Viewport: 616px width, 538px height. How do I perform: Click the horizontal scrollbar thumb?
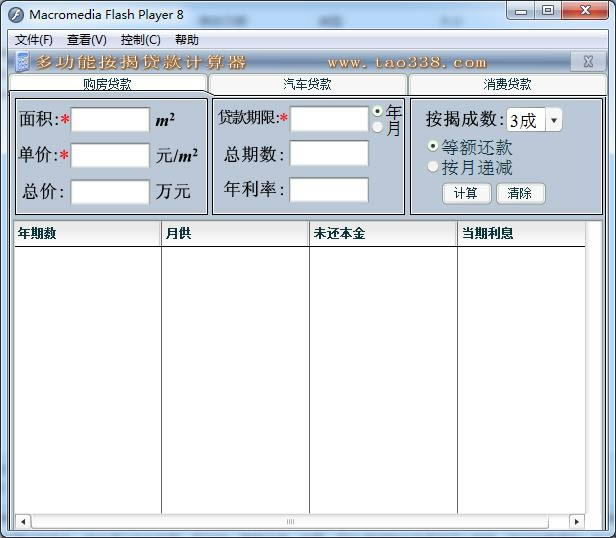290,522
